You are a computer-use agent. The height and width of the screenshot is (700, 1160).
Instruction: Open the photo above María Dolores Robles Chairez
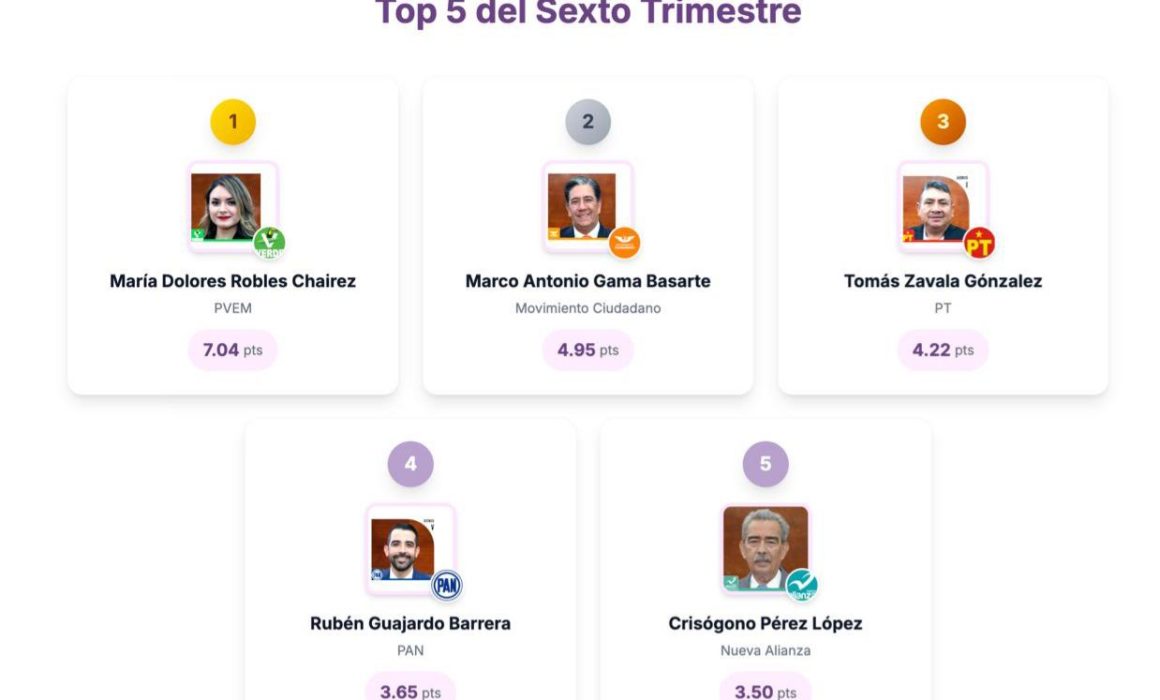pyautogui.click(x=227, y=206)
